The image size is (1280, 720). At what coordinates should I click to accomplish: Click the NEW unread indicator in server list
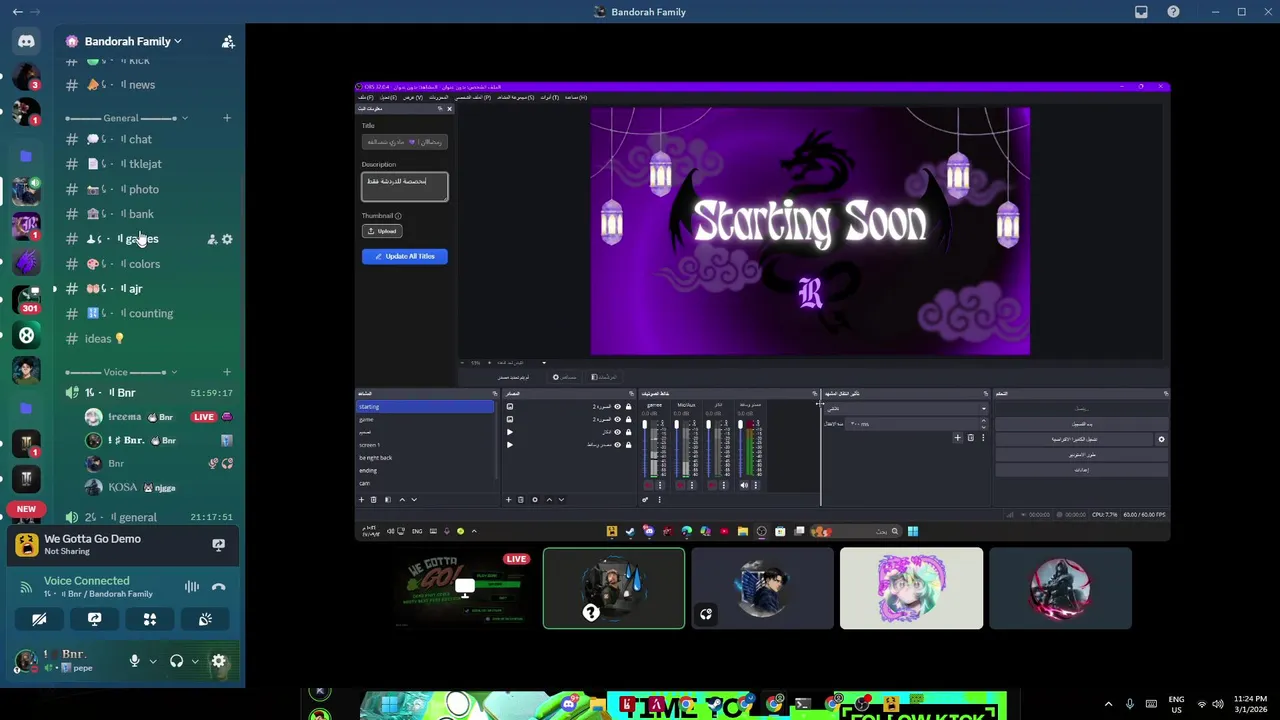click(26, 509)
